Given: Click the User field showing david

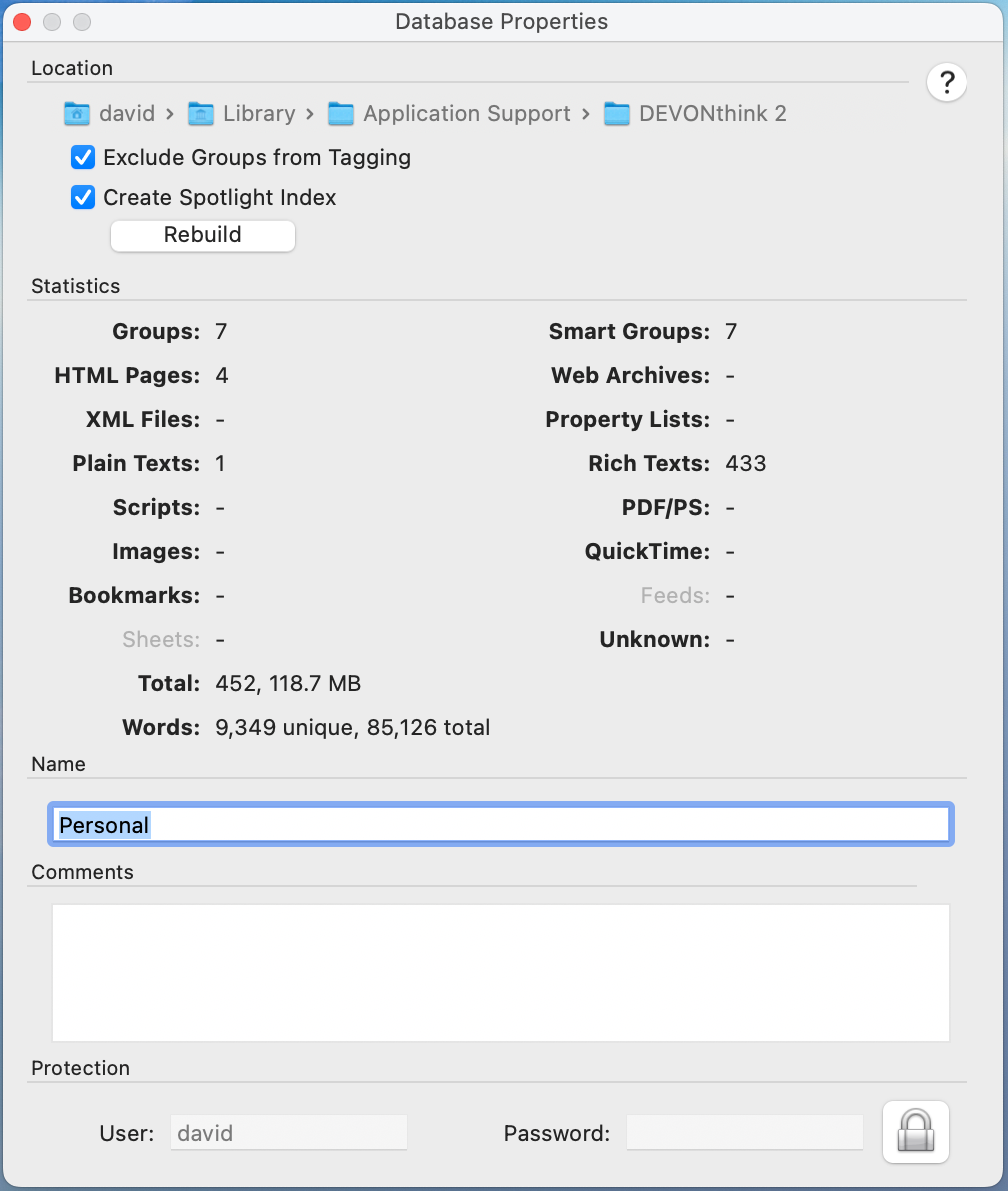Looking at the screenshot, I should [x=288, y=1133].
